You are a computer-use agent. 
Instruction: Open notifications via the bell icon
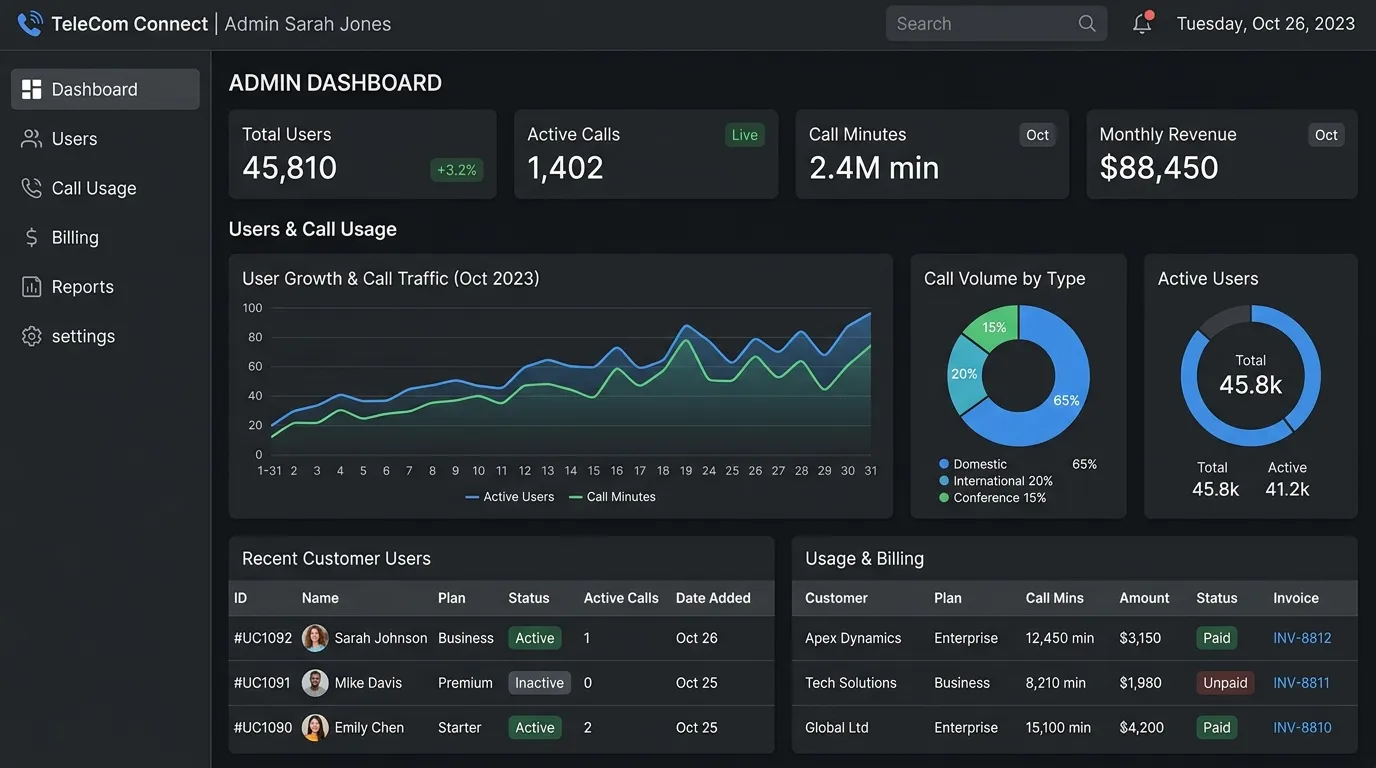(x=1142, y=23)
